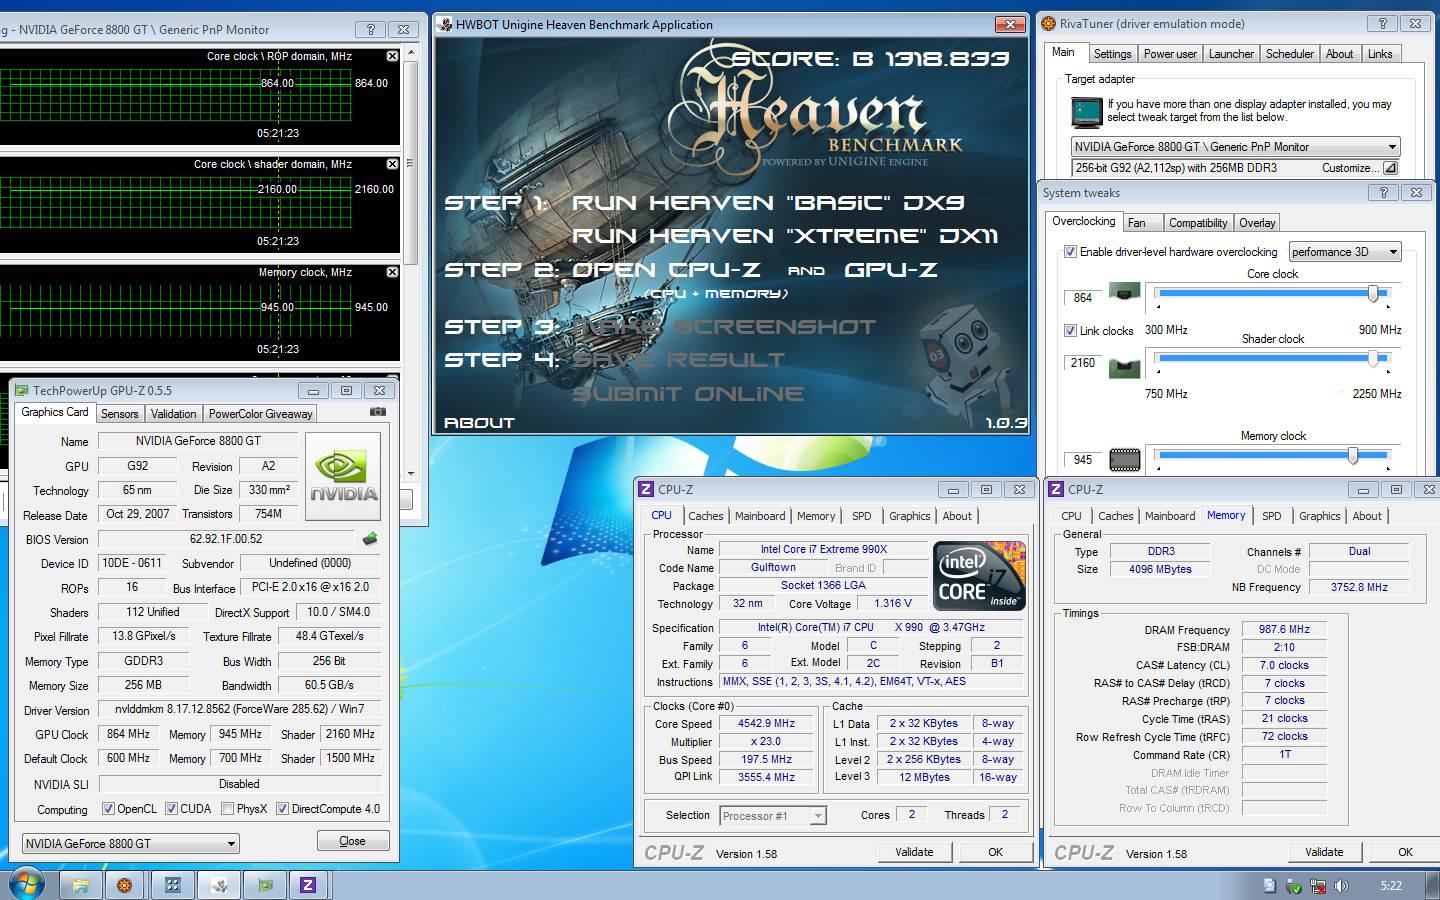Click Validate in the CPU-Z Memory window
Screen dimensions: 1440x900
pos(1324,852)
